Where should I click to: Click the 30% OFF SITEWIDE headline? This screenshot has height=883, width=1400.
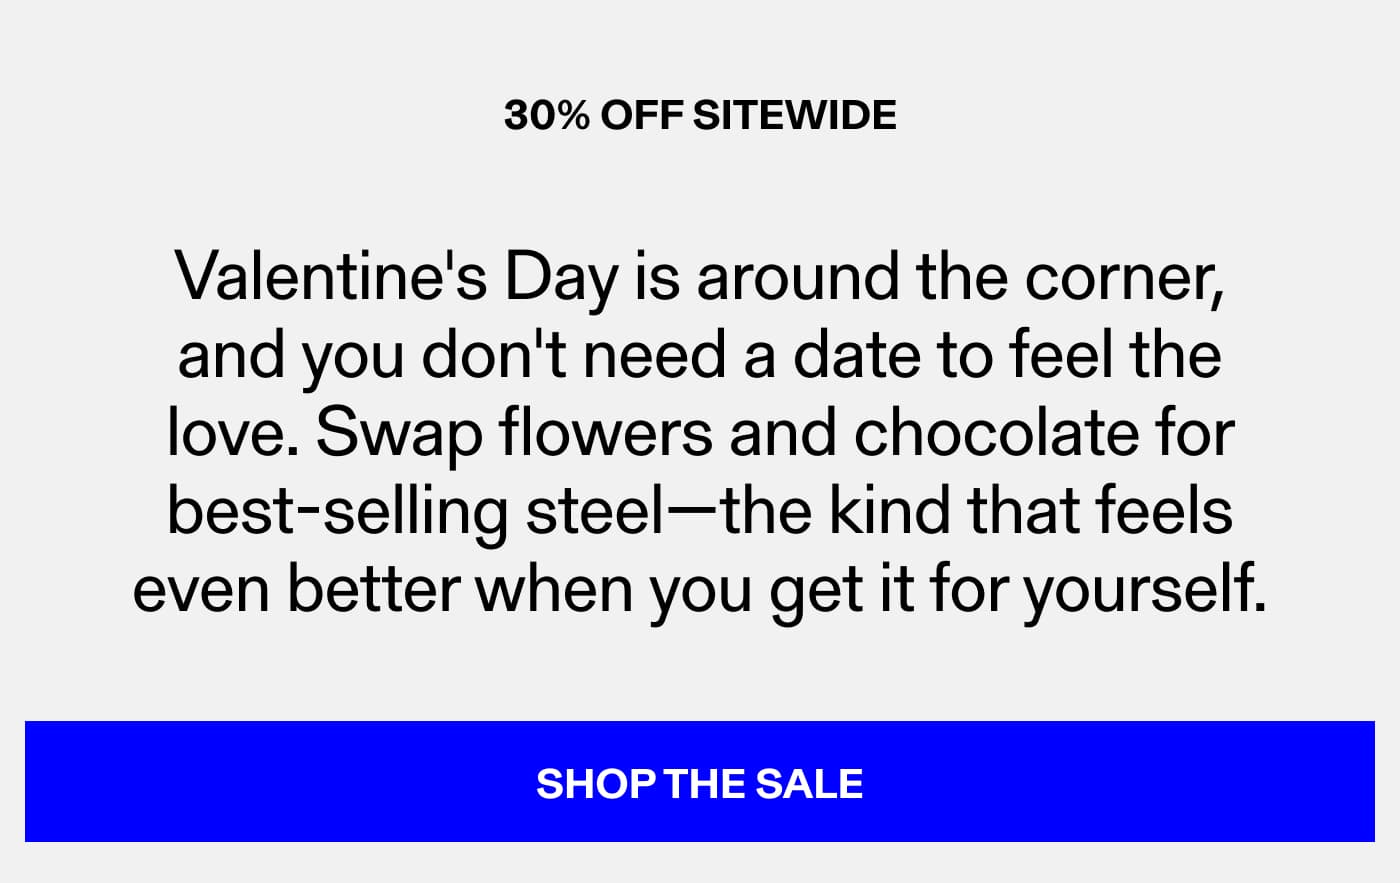click(700, 114)
